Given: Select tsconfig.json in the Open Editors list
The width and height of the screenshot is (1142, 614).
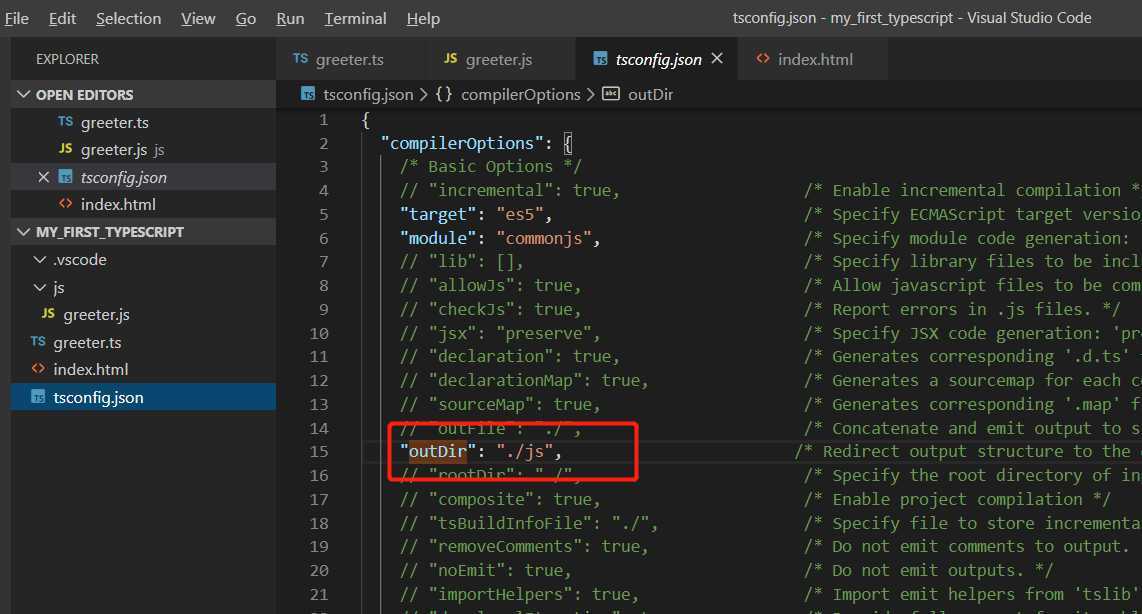Looking at the screenshot, I should [x=143, y=177].
